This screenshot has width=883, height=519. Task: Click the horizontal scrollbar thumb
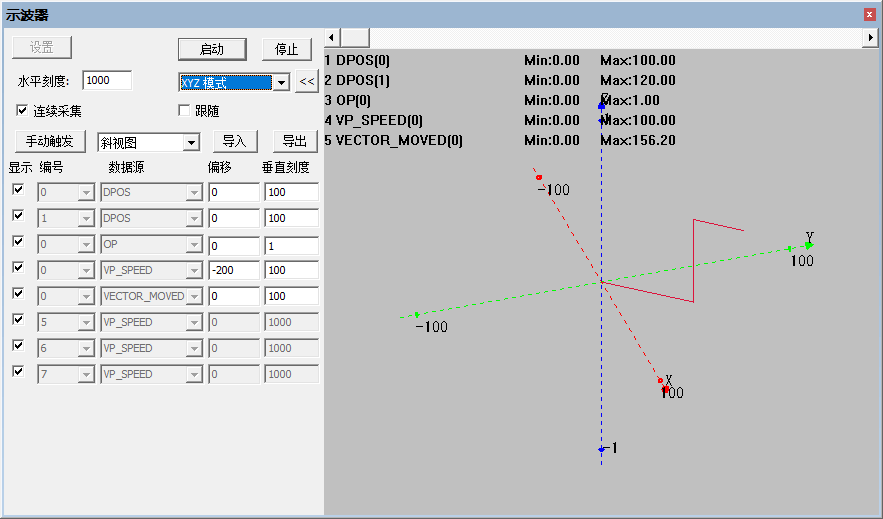[x=355, y=38]
